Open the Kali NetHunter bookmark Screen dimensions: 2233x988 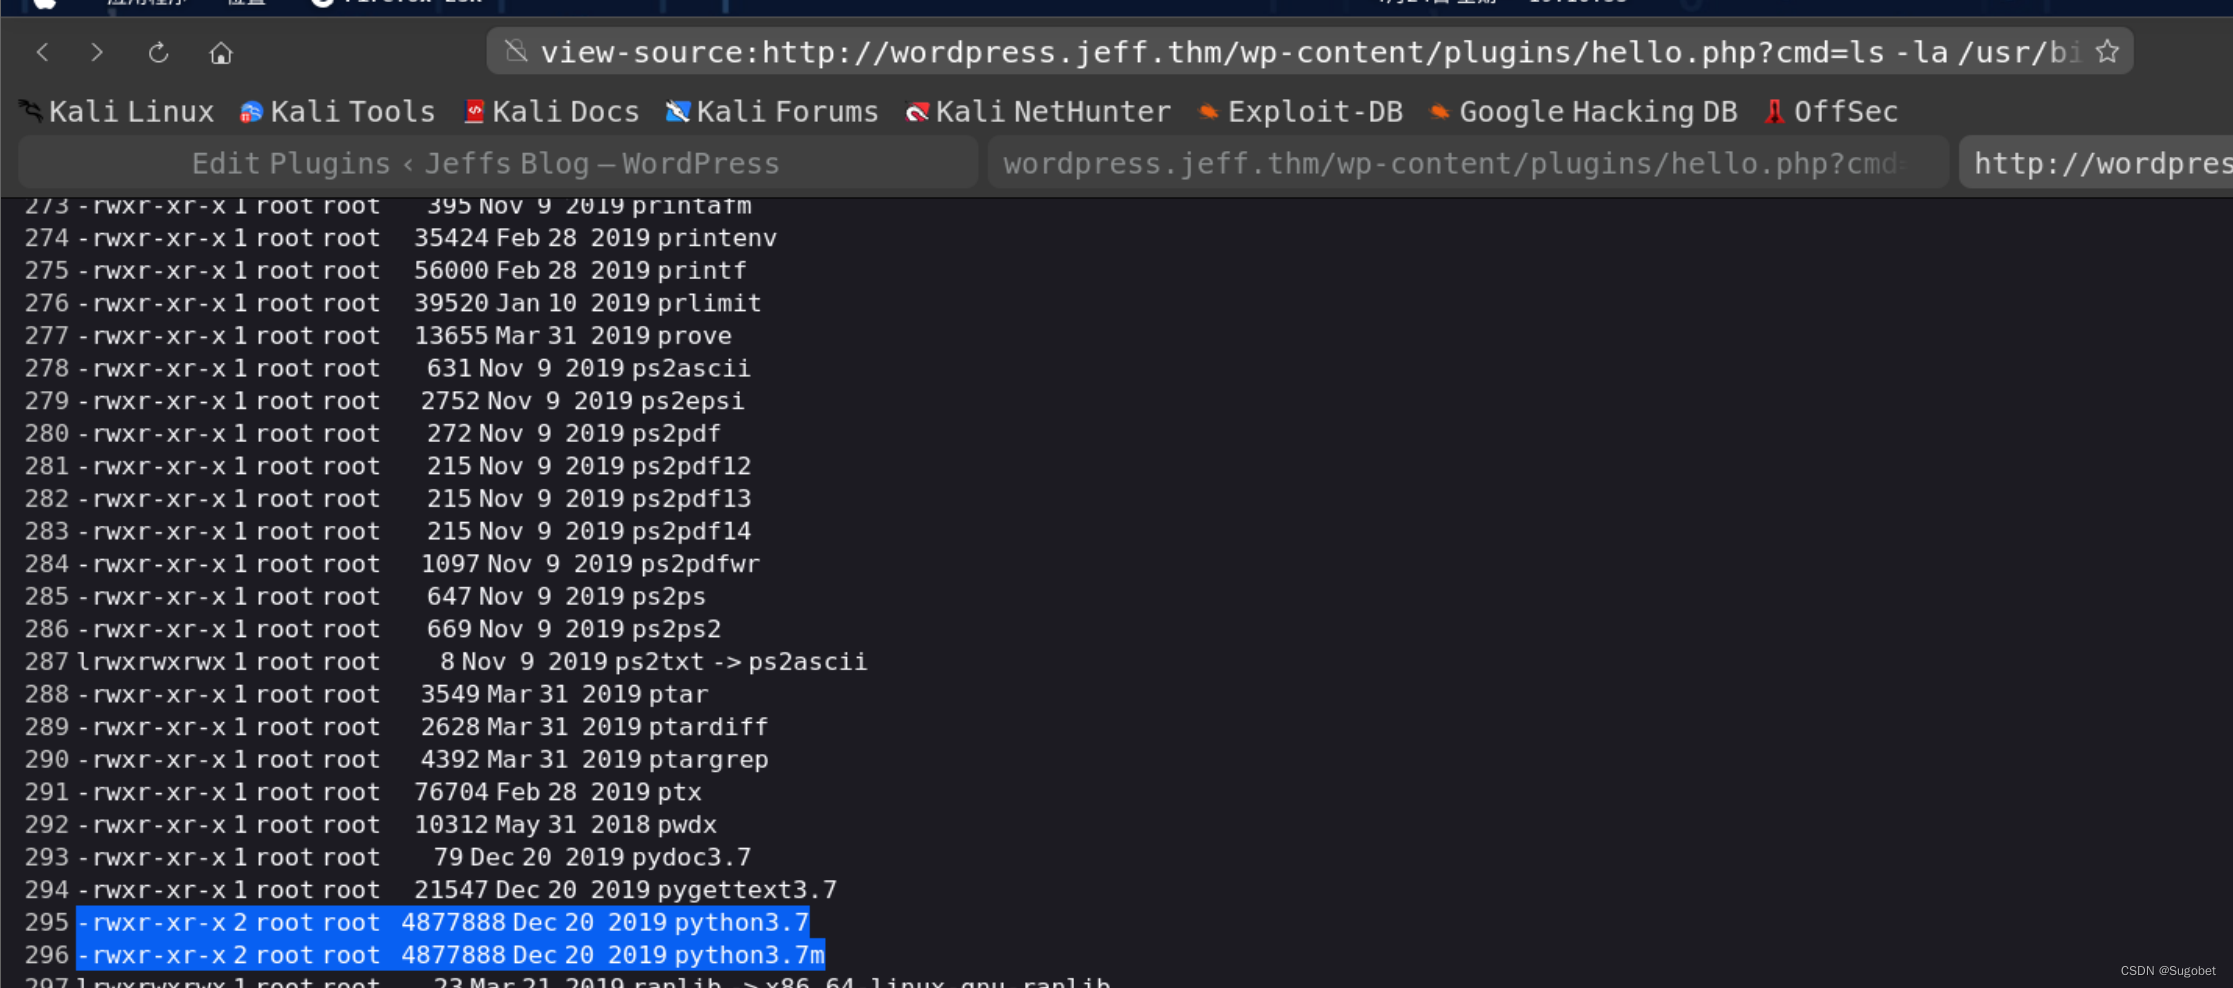(1038, 111)
